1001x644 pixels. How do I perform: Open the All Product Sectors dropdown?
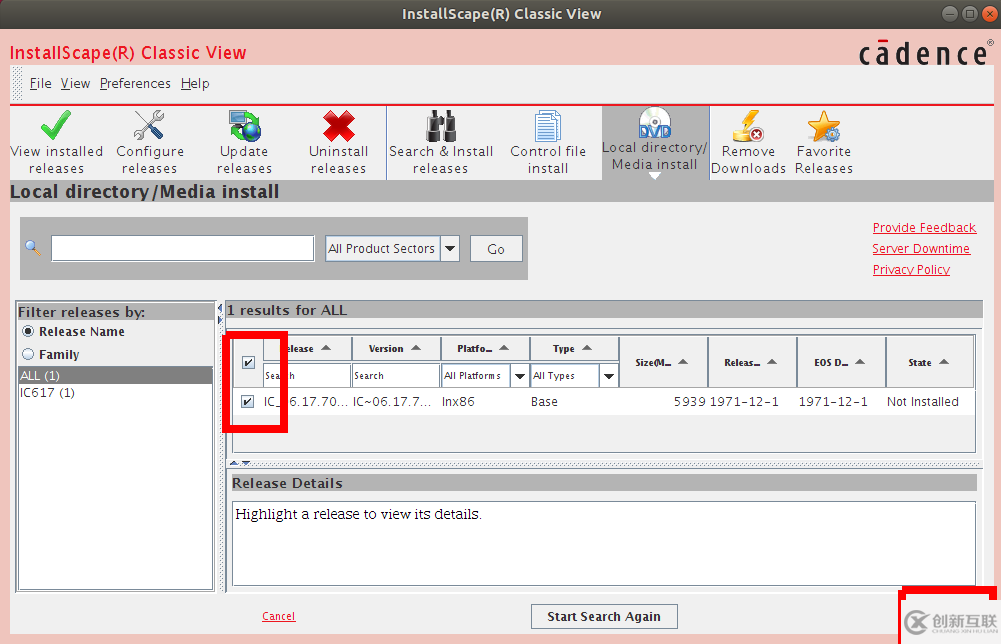(449, 248)
